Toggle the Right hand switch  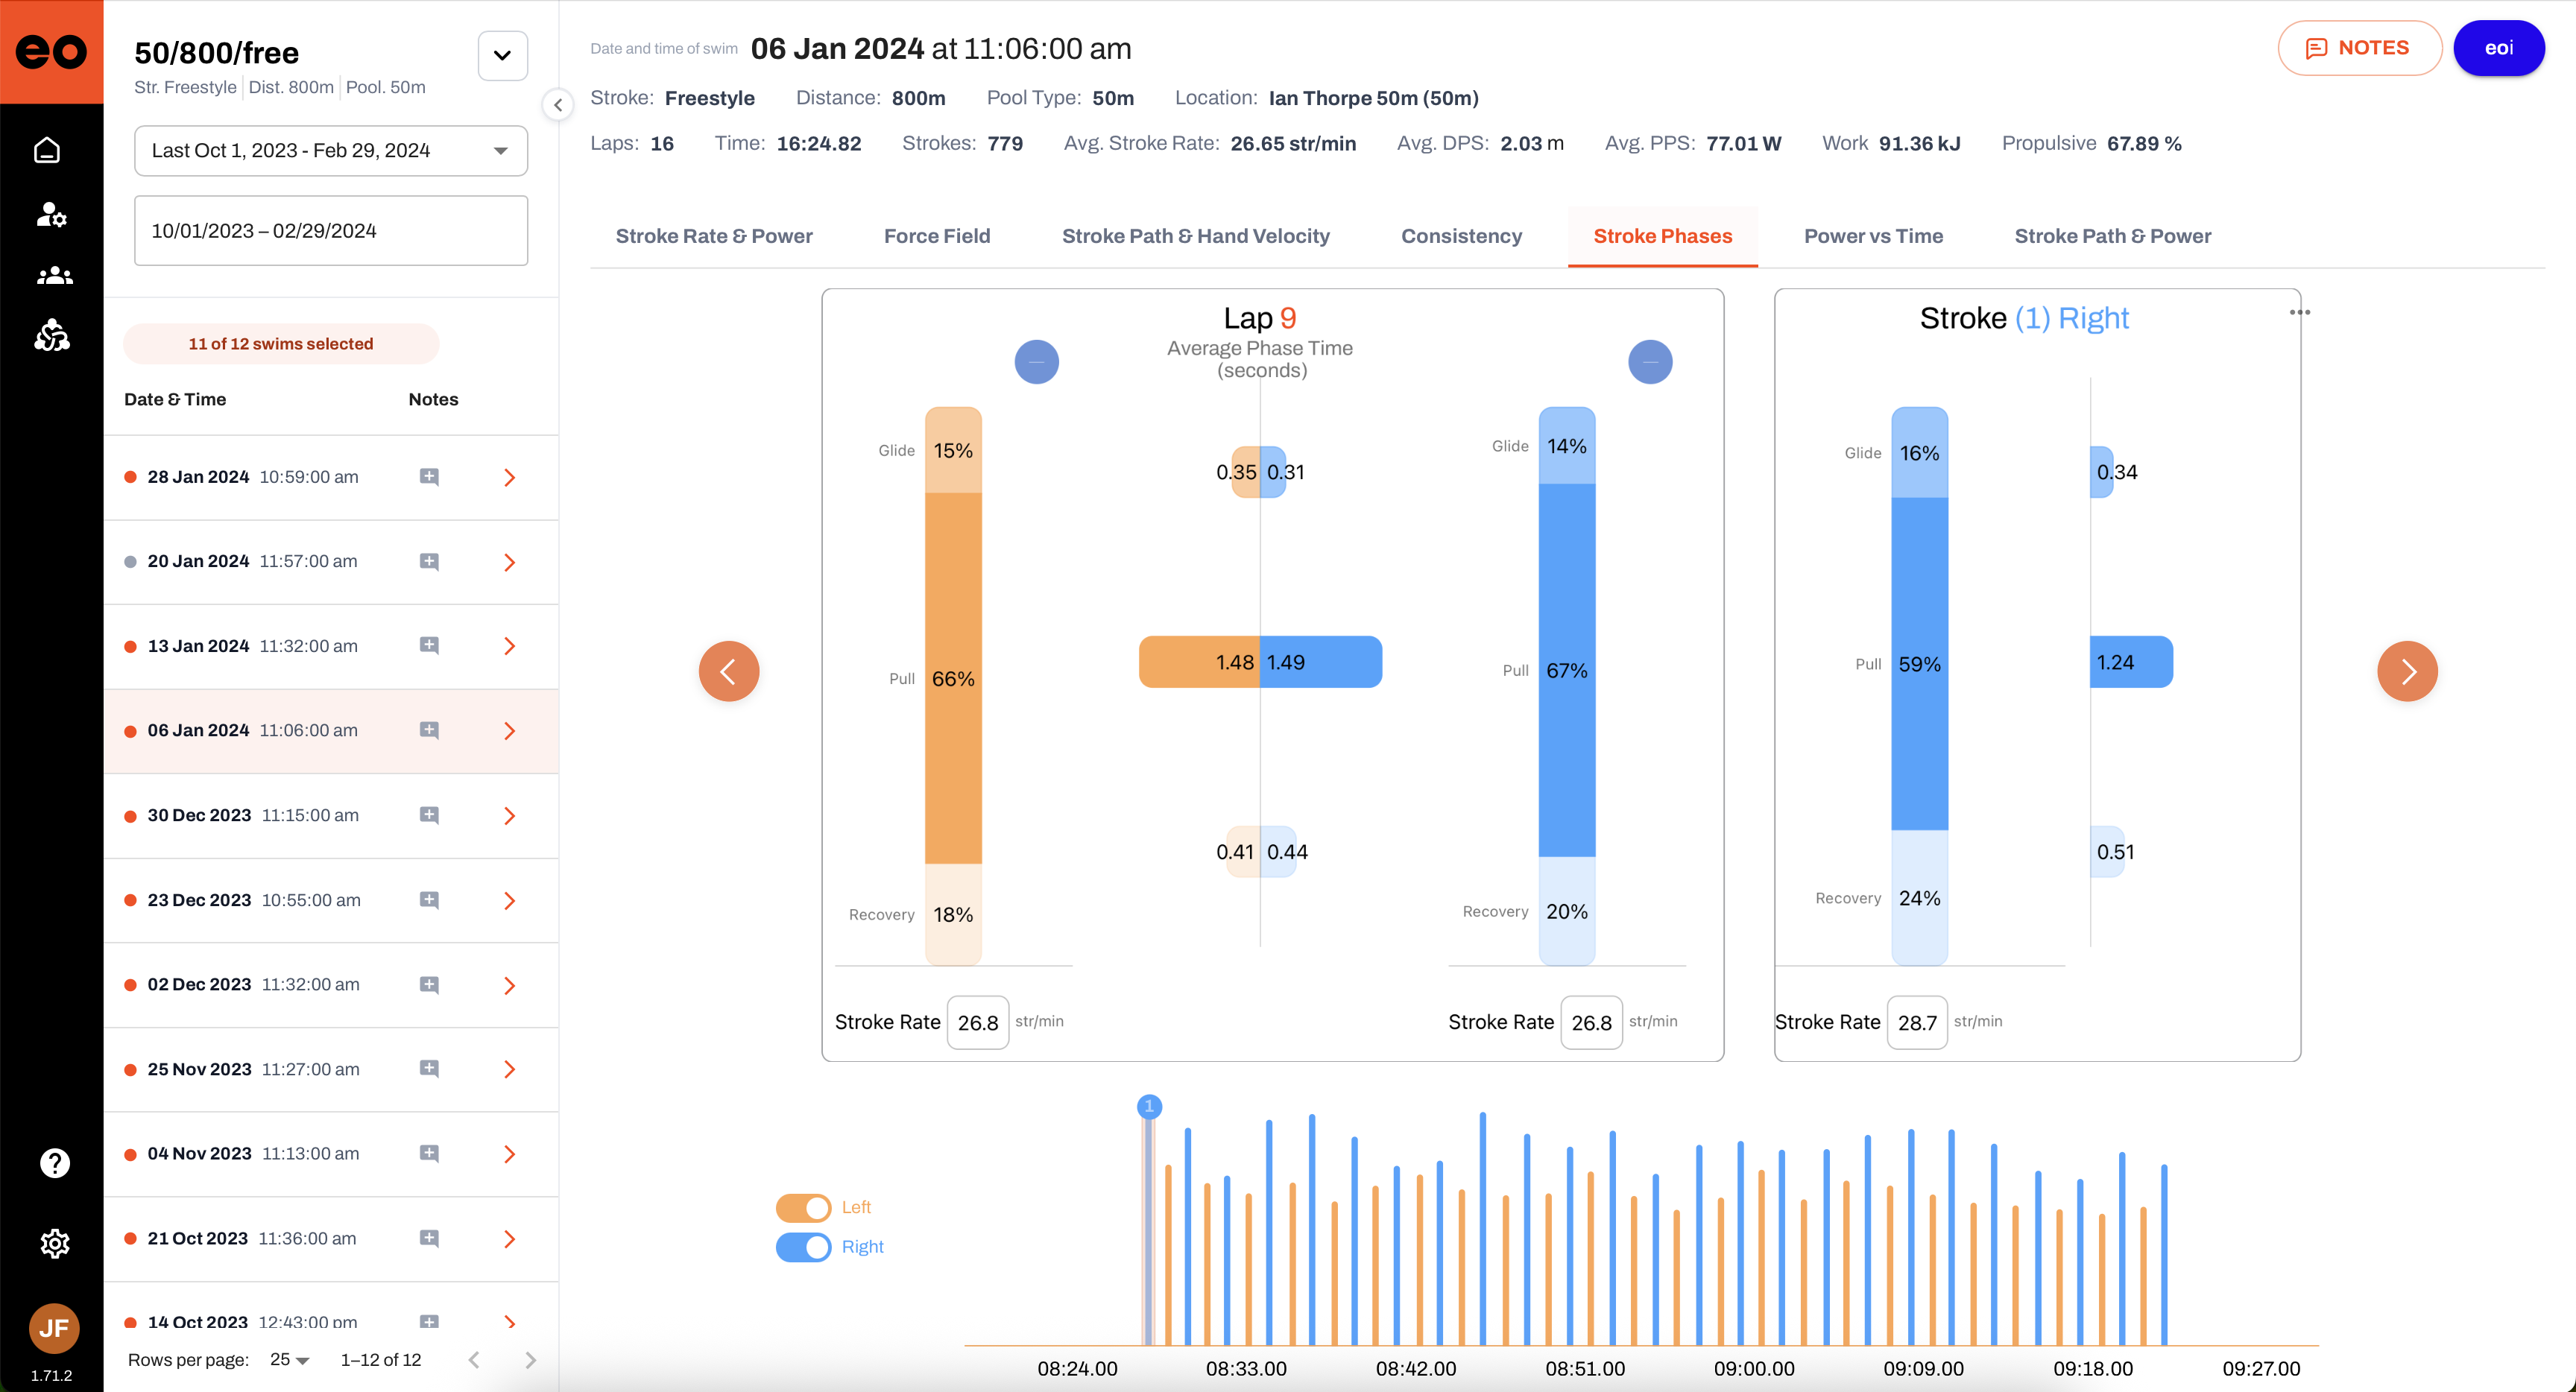(803, 1247)
